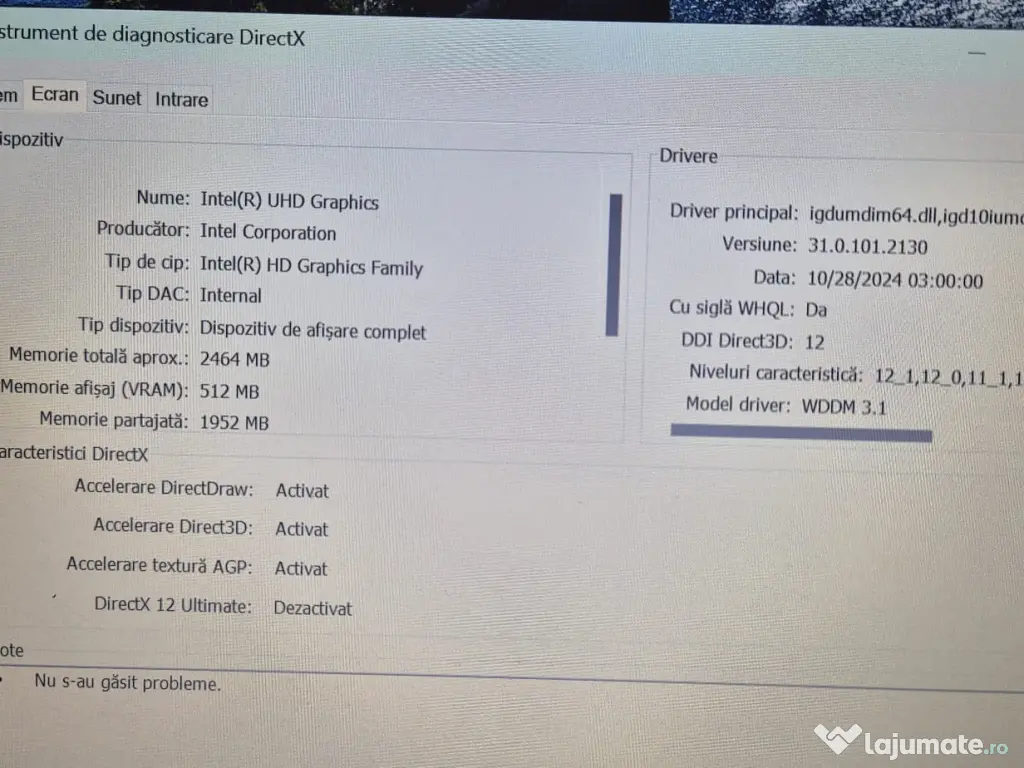Click the Cu siglă WHQL value Da
This screenshot has width=1024, height=768.
(x=817, y=310)
